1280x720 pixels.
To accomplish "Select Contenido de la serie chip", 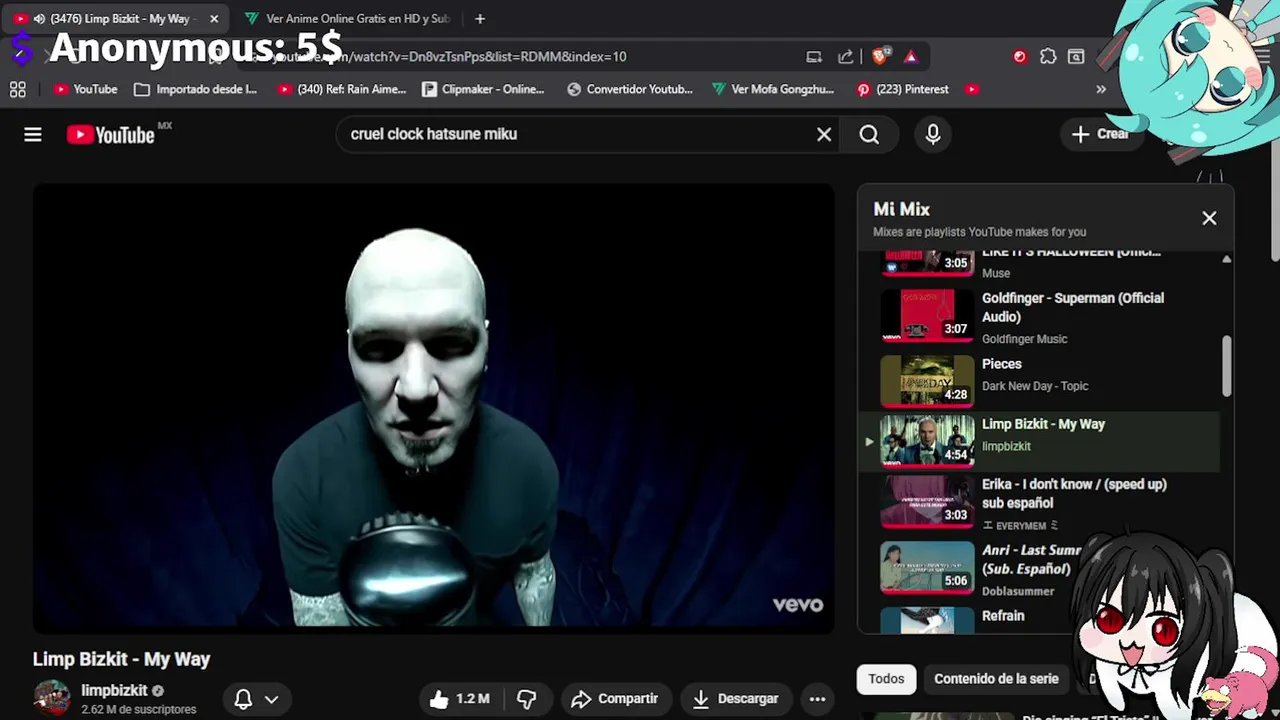I will click(x=996, y=679).
